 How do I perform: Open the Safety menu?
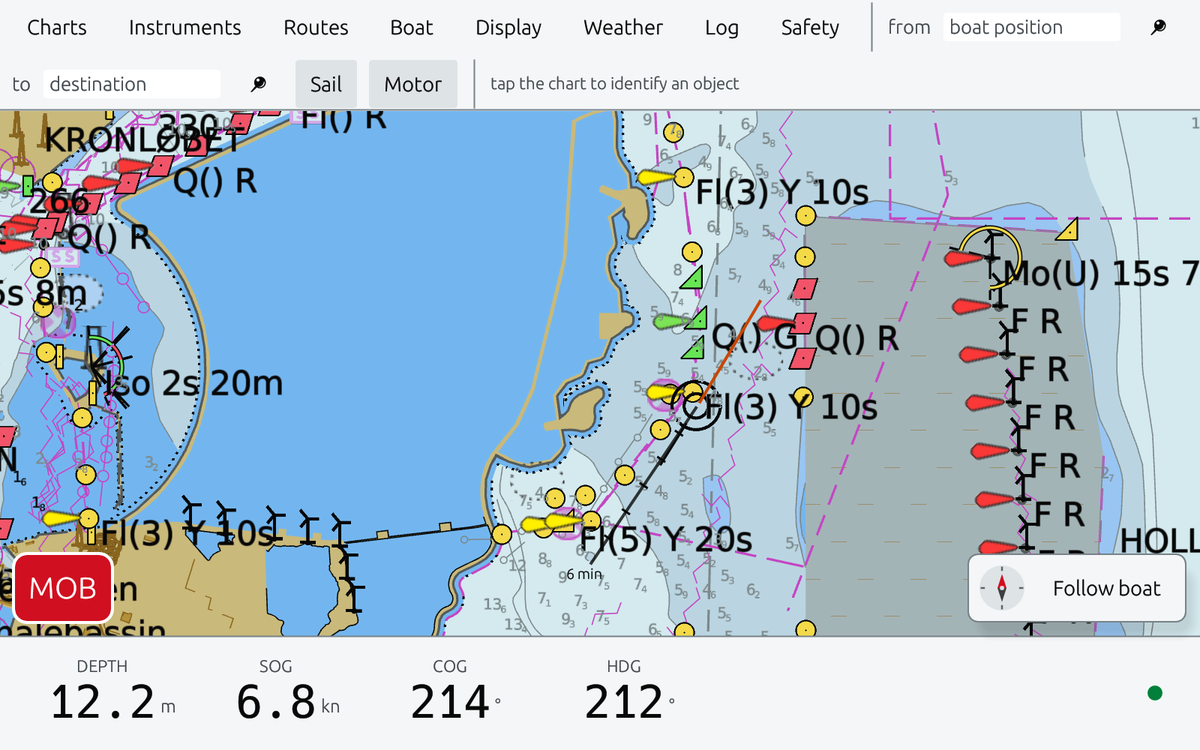click(x=810, y=28)
